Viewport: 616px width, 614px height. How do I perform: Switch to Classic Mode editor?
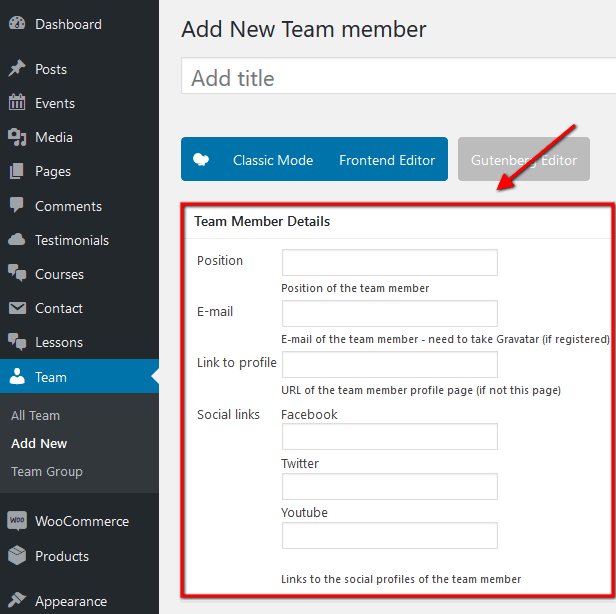point(273,160)
